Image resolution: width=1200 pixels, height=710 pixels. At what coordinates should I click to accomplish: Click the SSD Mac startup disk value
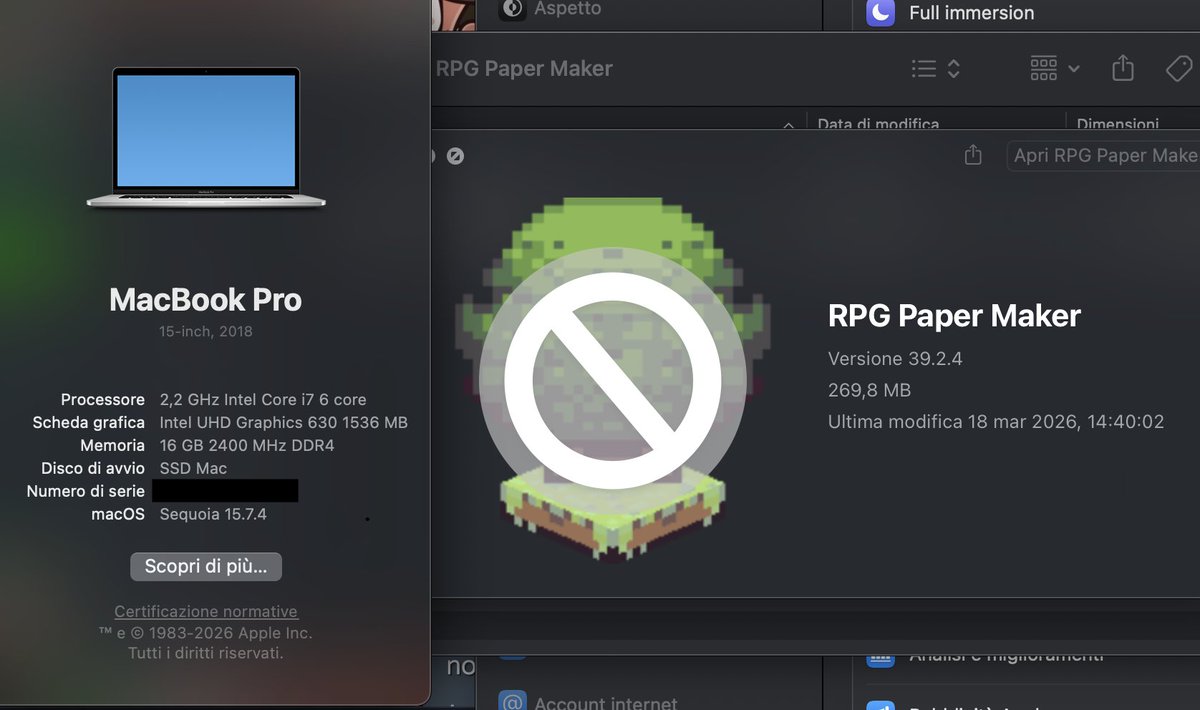click(193, 468)
